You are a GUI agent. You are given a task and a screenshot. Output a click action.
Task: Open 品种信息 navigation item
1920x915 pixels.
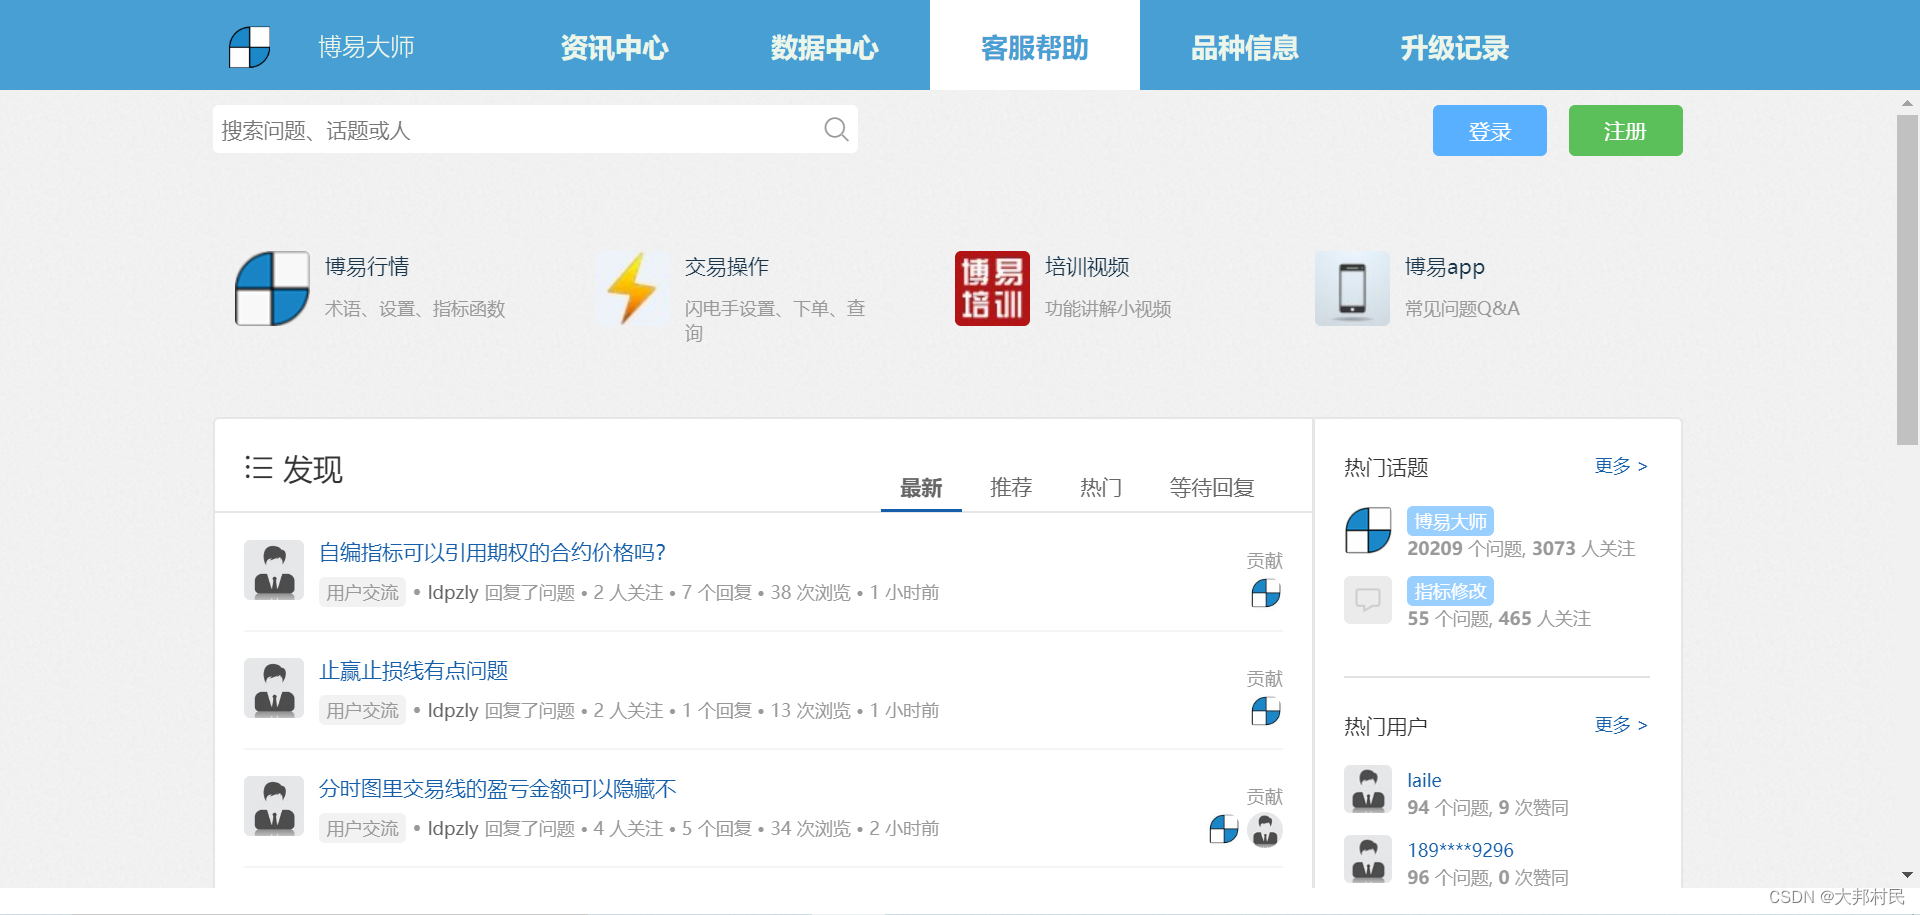pyautogui.click(x=1244, y=47)
